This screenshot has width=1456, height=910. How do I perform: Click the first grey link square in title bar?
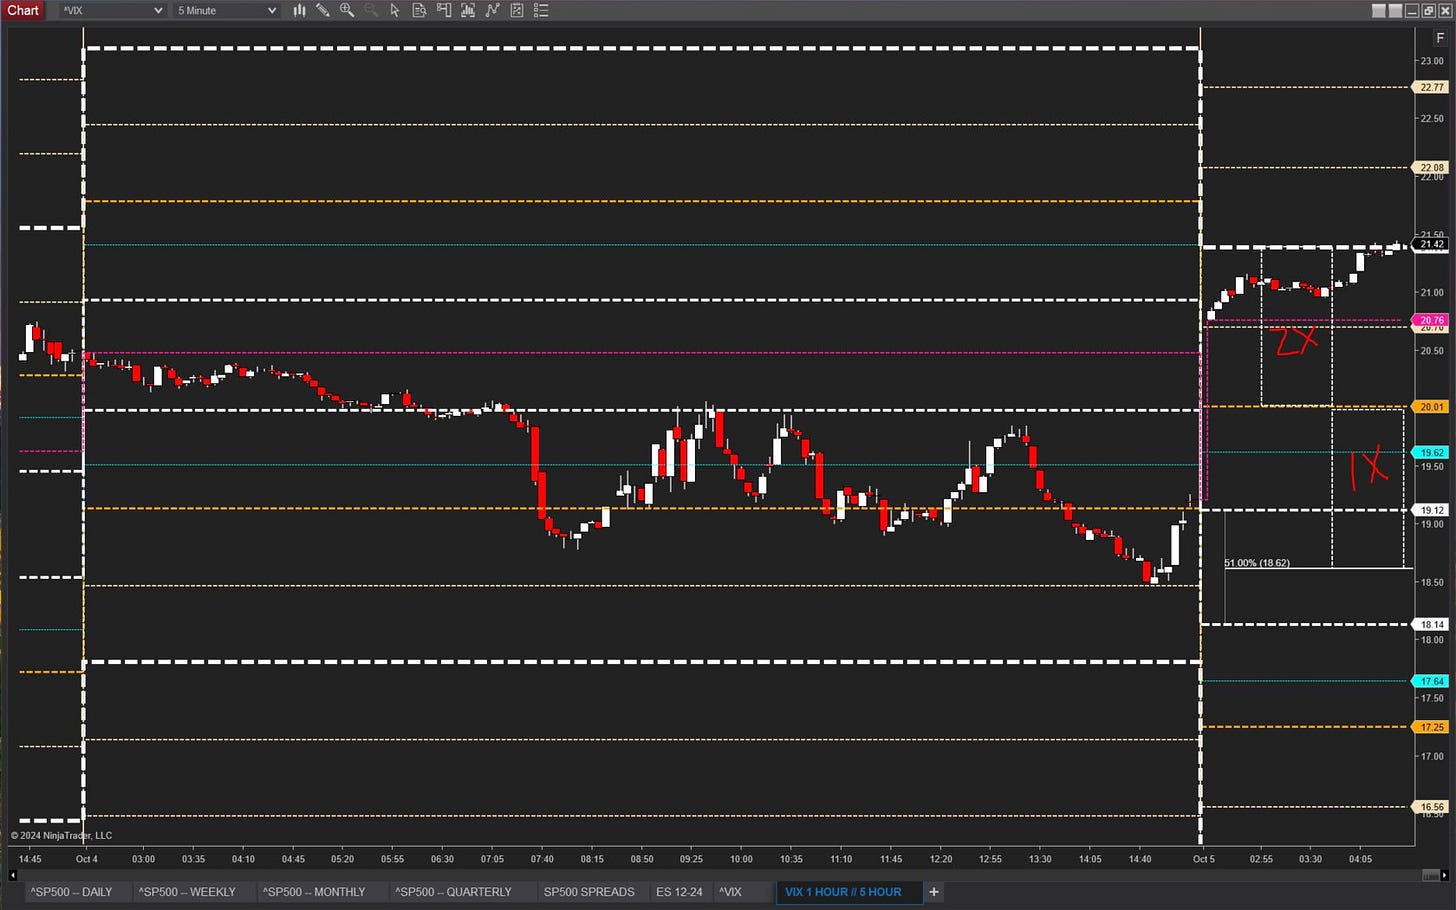(x=1379, y=10)
